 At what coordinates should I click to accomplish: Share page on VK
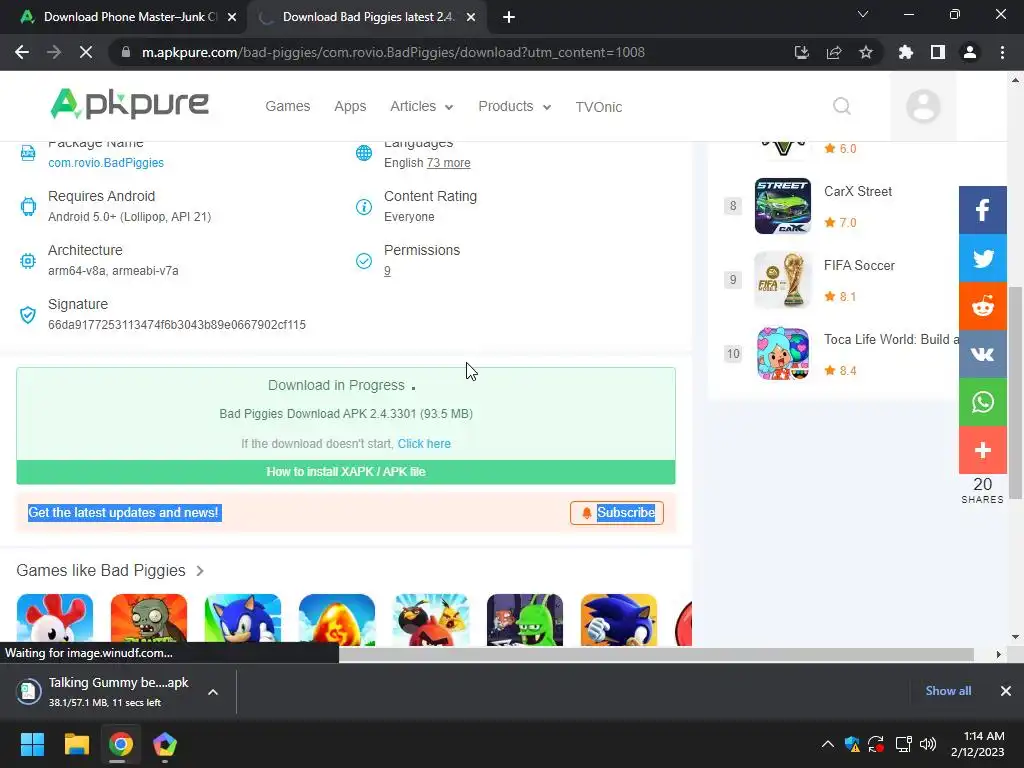pos(982,354)
